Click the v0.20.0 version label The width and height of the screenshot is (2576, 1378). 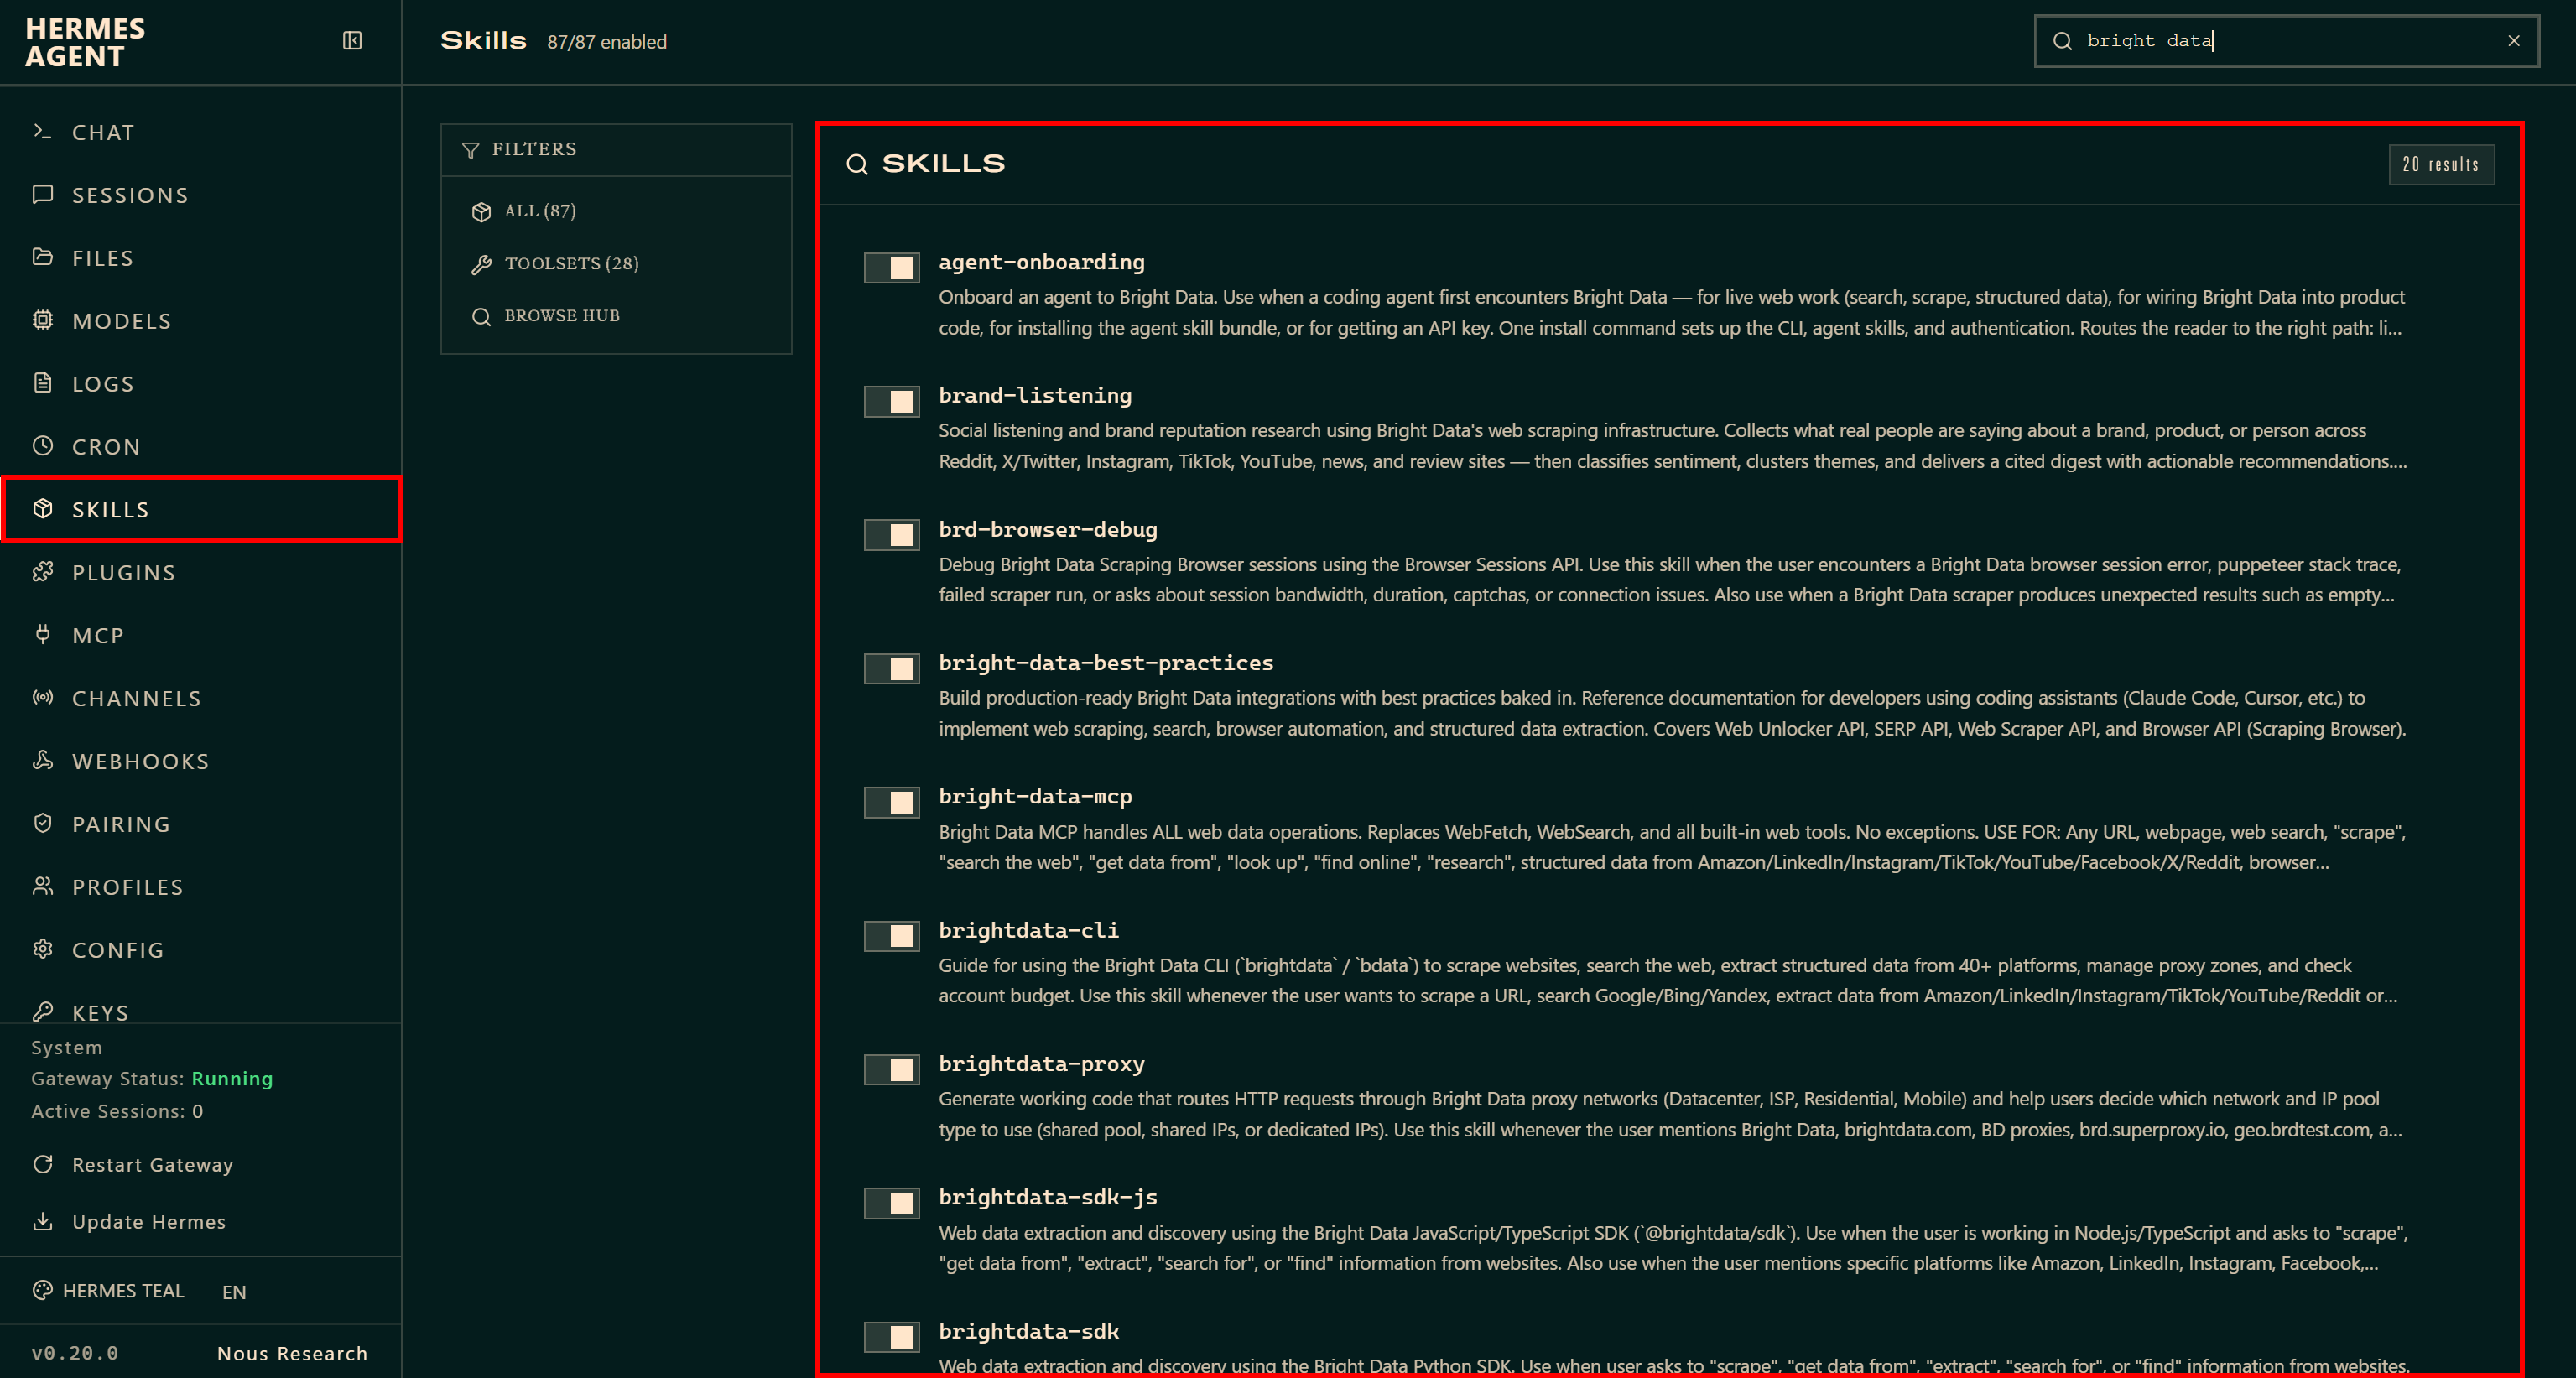tap(75, 1353)
